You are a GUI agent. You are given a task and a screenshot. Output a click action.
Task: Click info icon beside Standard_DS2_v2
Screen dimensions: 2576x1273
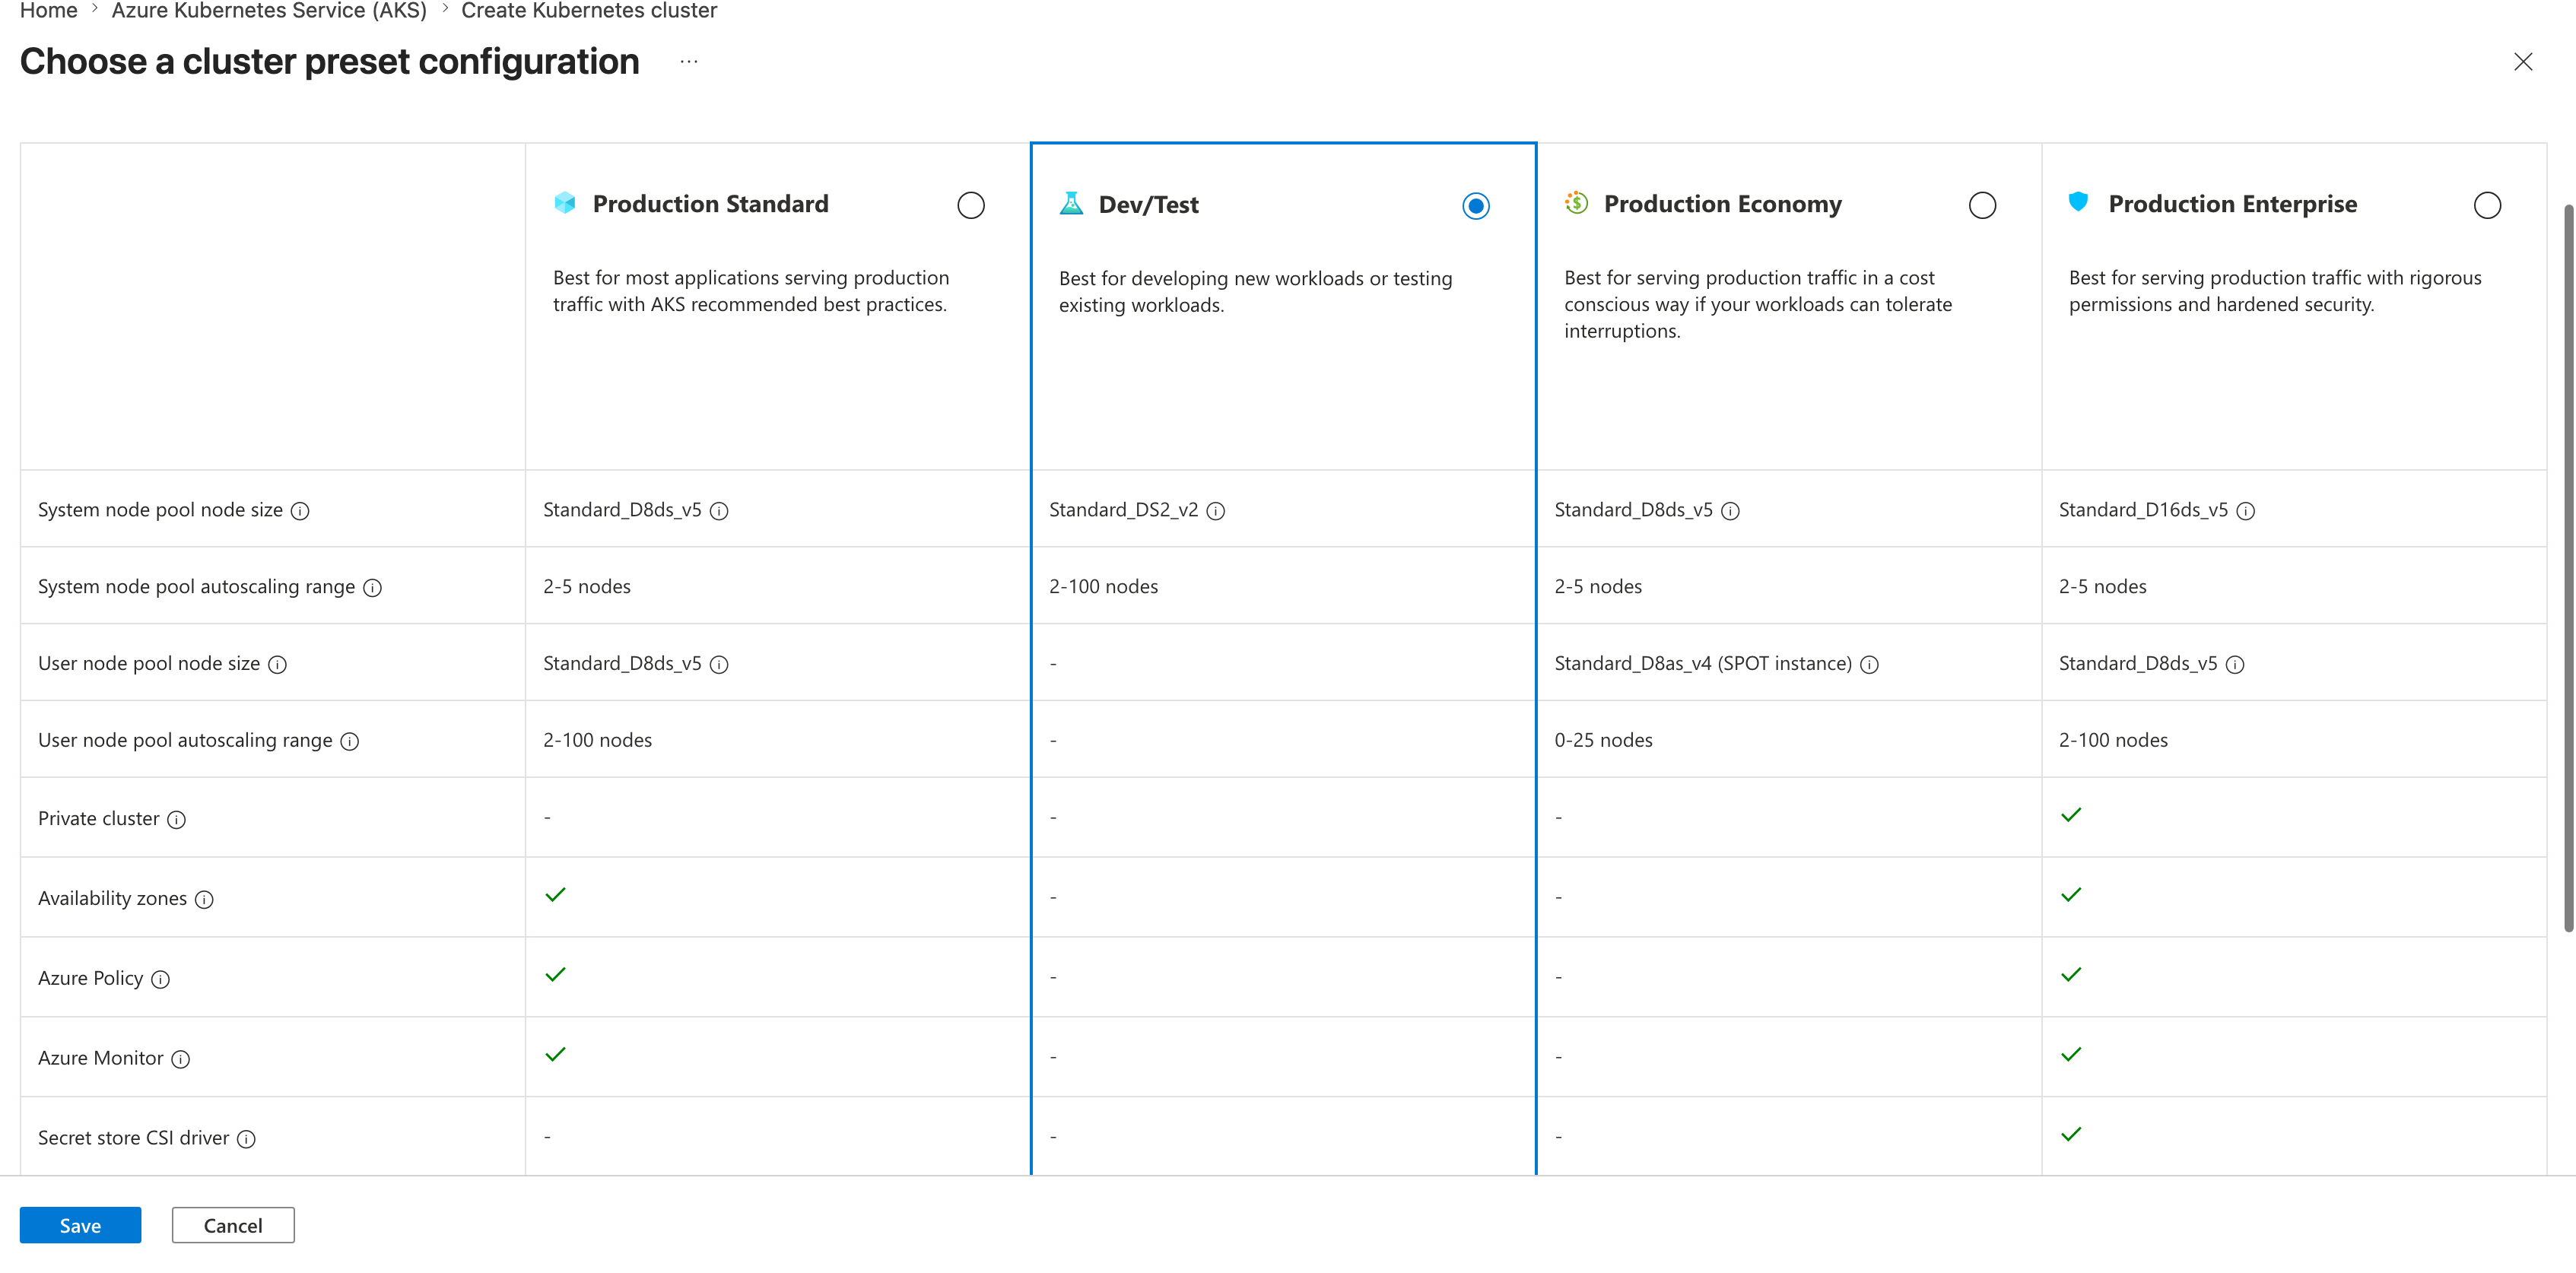1215,511
